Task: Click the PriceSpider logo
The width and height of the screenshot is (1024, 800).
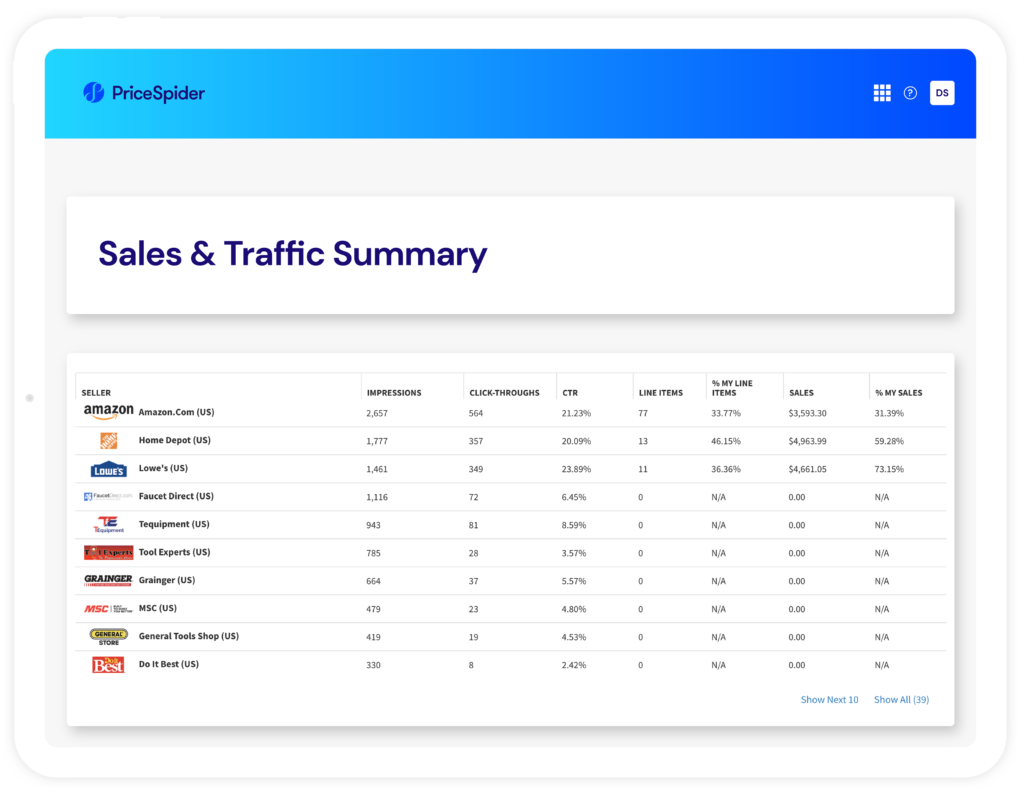Action: (x=144, y=93)
